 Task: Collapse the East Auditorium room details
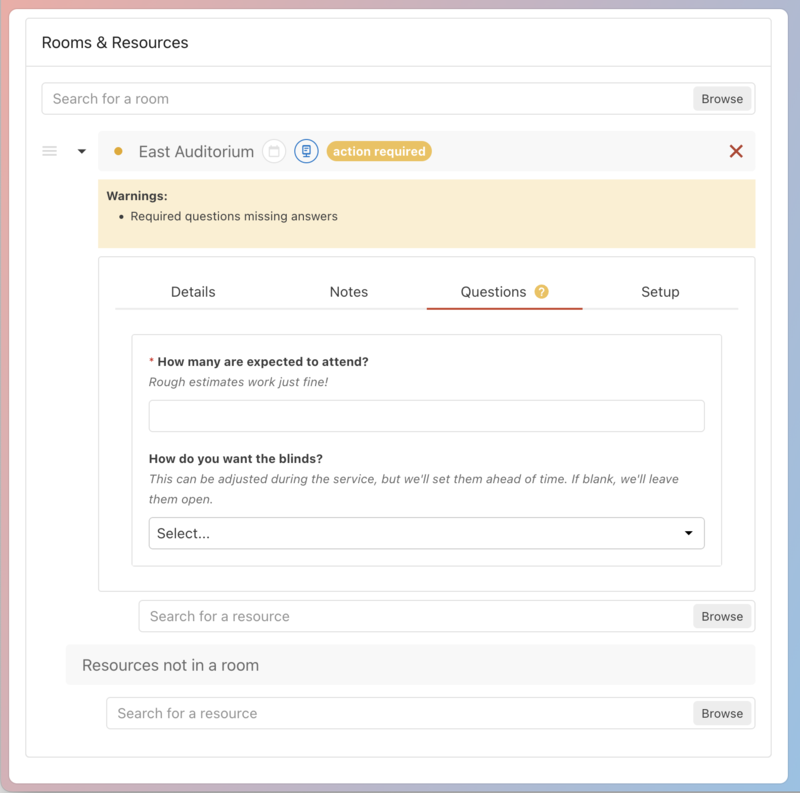pyautogui.click(x=82, y=152)
